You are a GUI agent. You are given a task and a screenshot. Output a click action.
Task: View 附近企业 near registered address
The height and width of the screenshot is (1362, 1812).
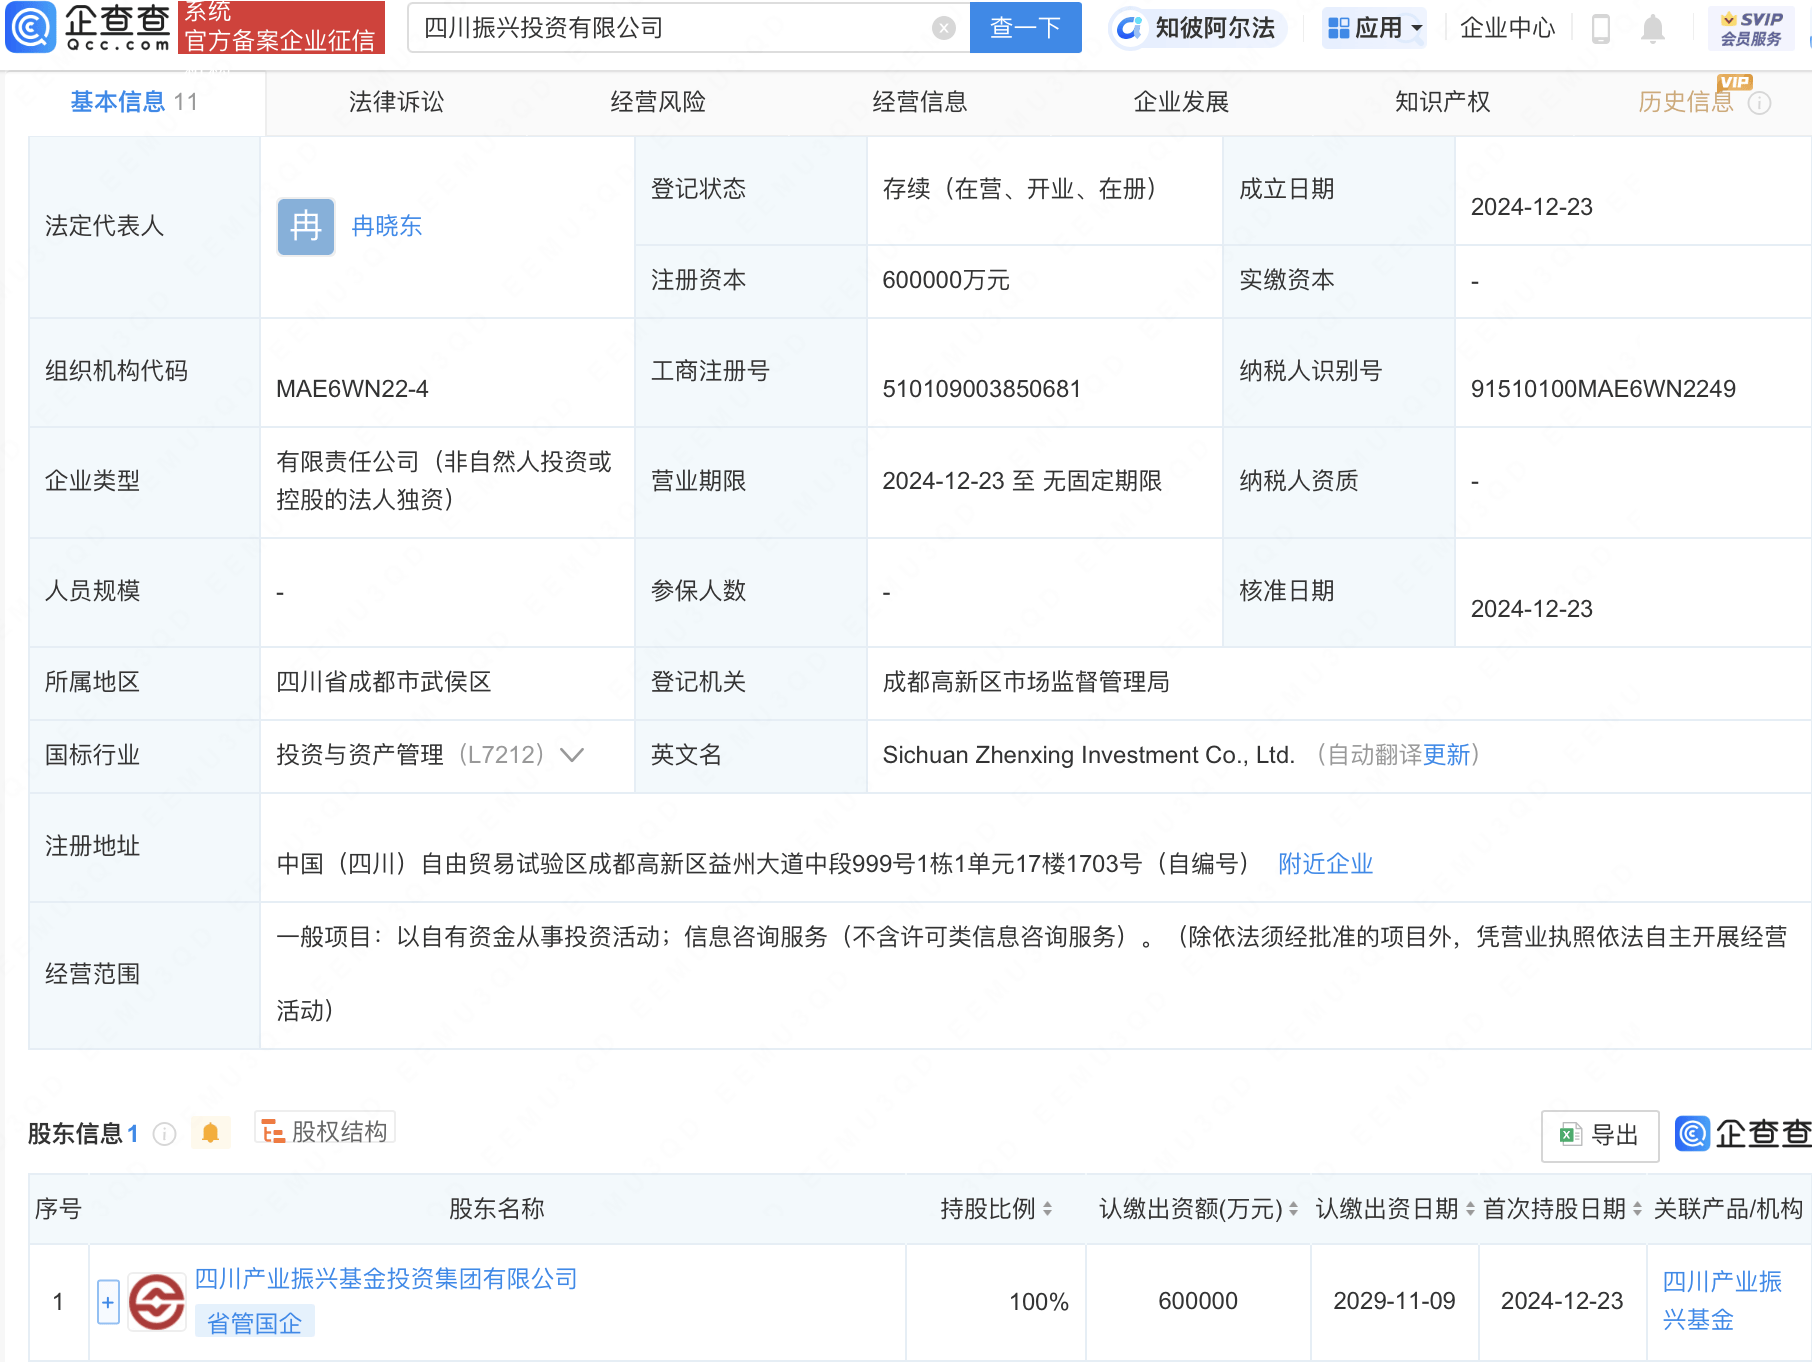(x=1325, y=864)
